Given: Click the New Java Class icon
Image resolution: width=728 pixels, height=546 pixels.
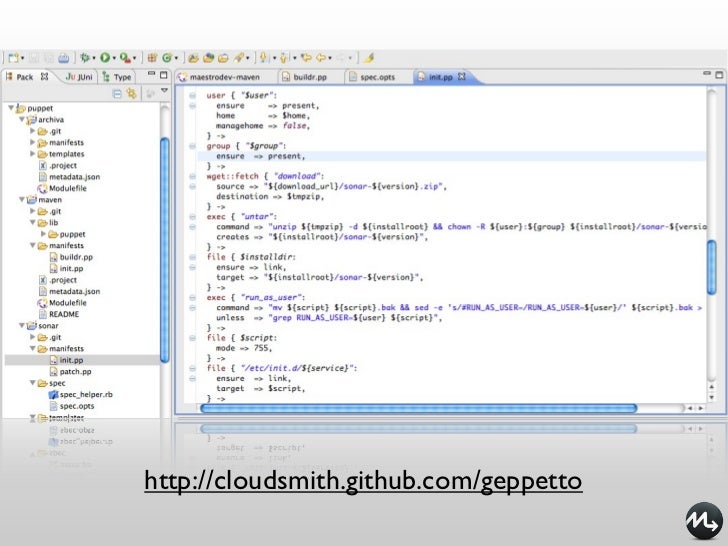Looking at the screenshot, I should [167, 58].
